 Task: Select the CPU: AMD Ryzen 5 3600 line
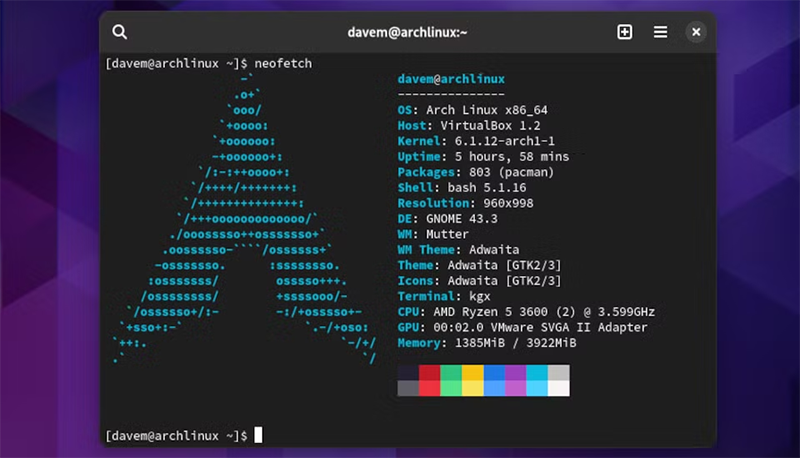[526, 312]
